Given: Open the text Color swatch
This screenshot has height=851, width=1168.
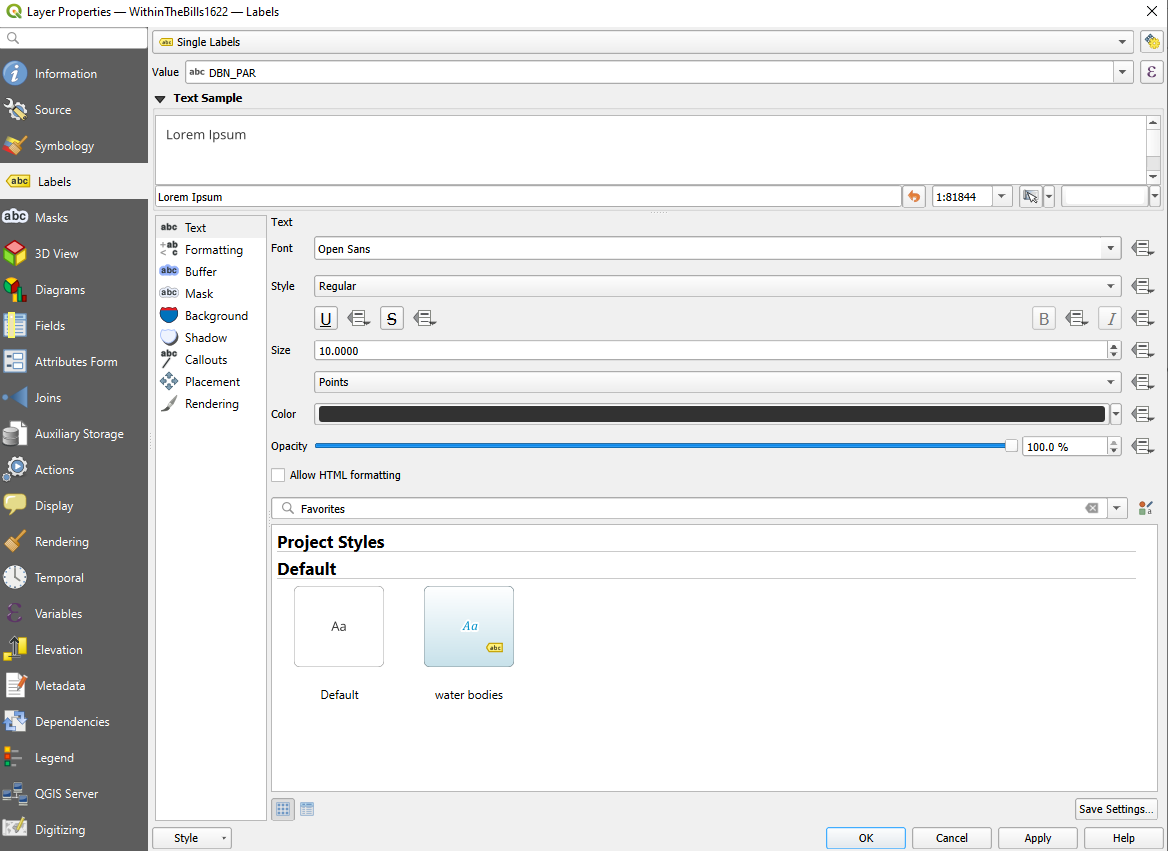Looking at the screenshot, I should 712,413.
